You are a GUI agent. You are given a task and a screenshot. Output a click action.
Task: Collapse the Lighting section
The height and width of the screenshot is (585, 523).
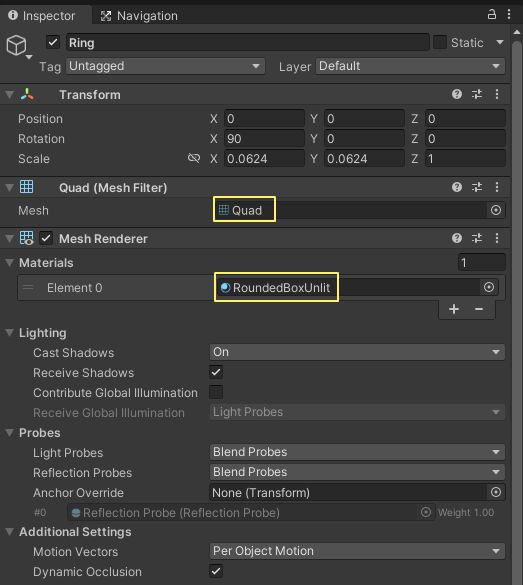click(x=10, y=333)
